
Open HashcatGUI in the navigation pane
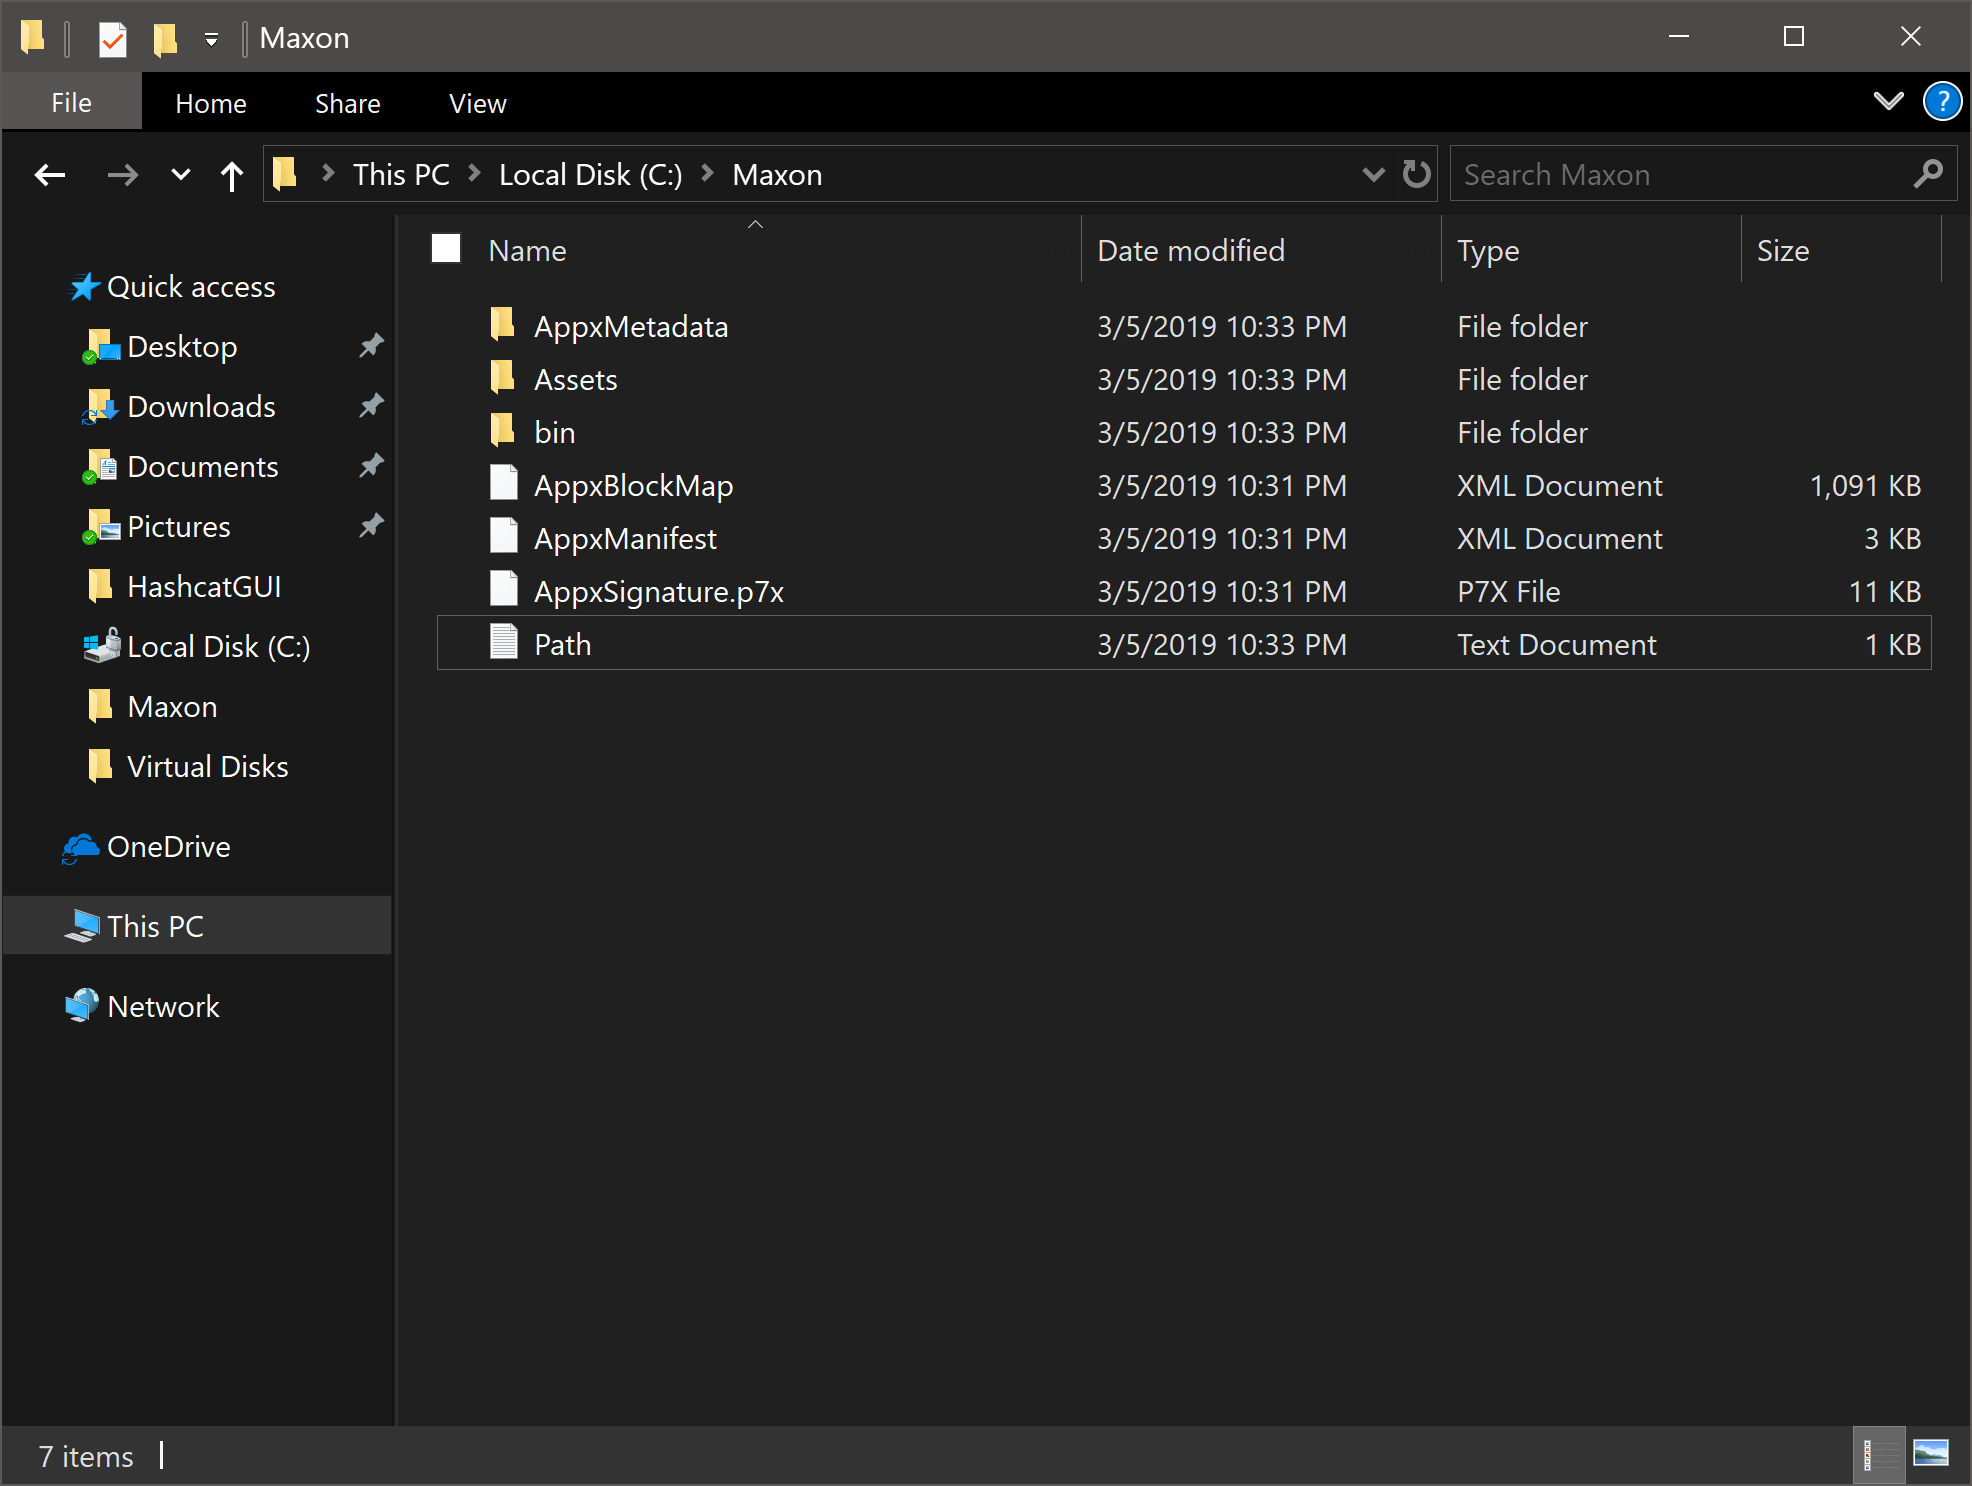coord(204,587)
